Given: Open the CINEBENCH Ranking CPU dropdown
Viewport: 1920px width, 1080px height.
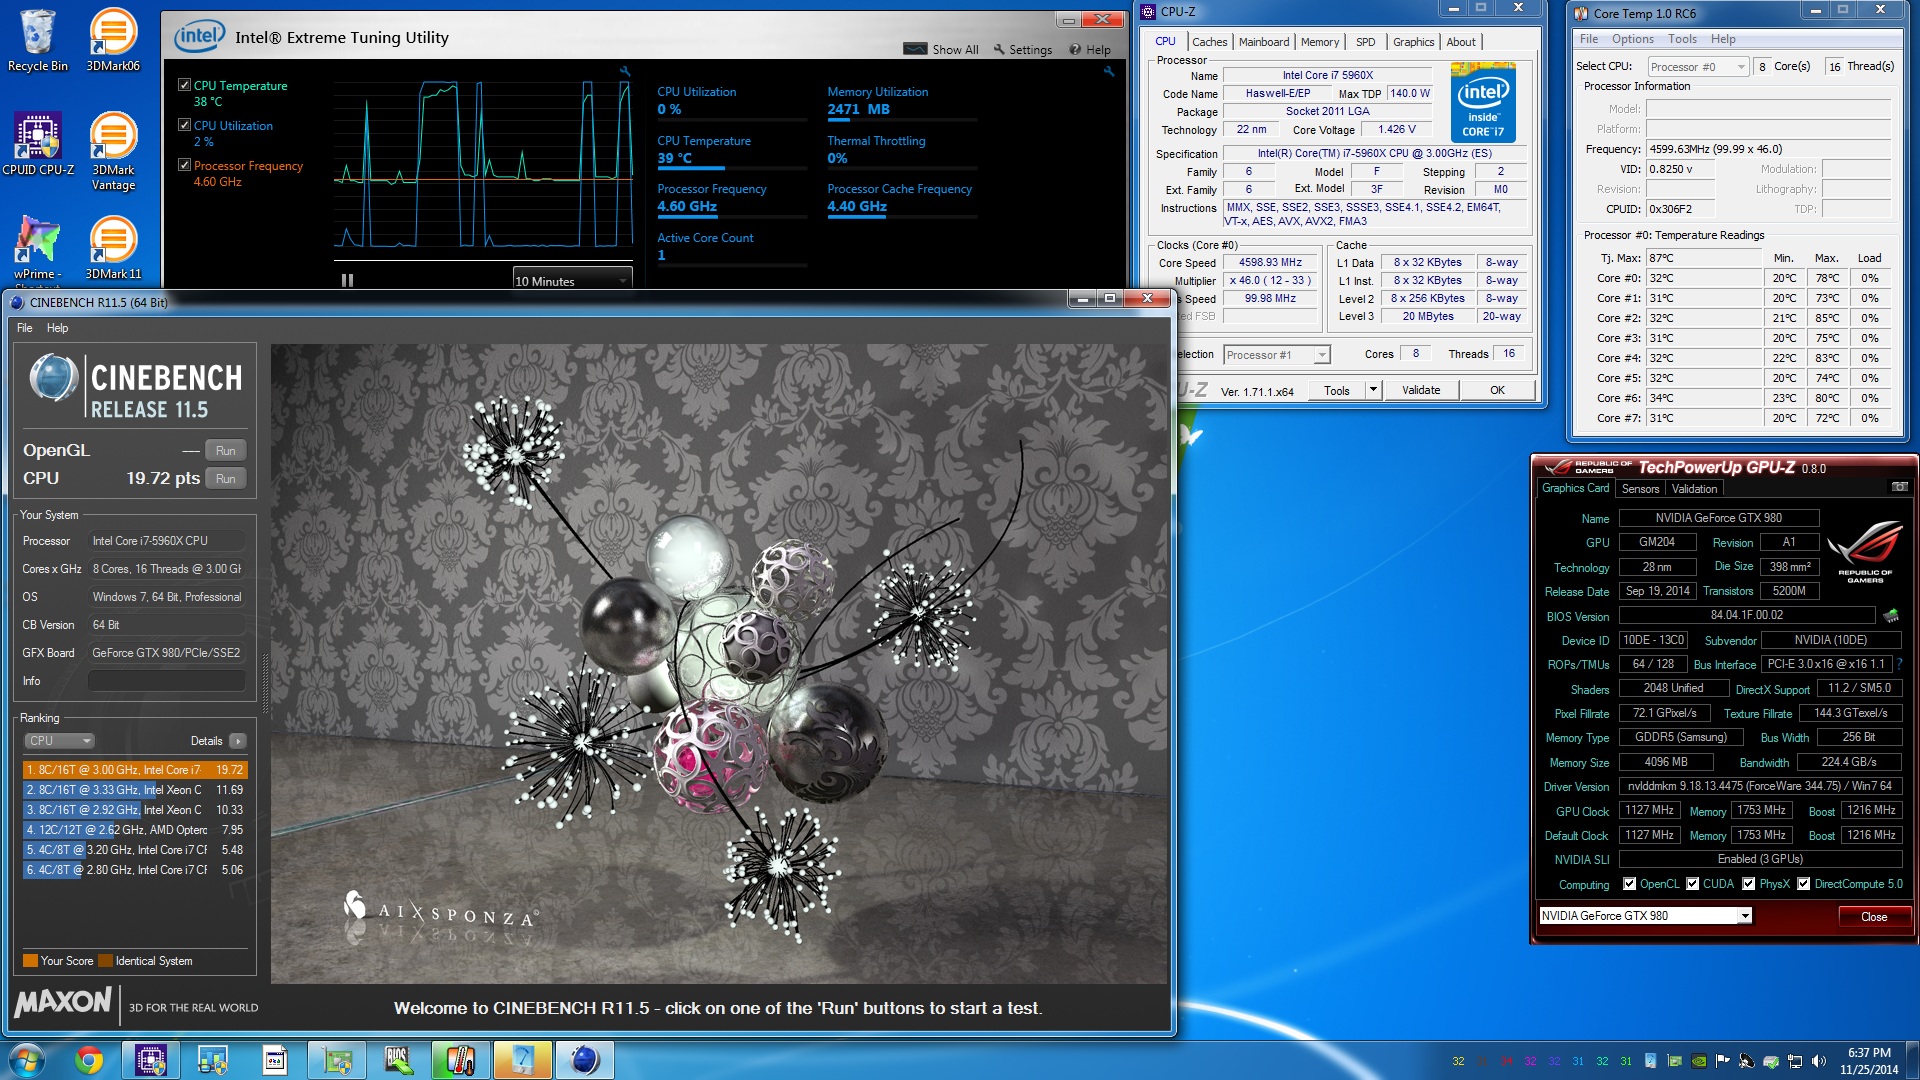Looking at the screenshot, I should pos(59,741).
